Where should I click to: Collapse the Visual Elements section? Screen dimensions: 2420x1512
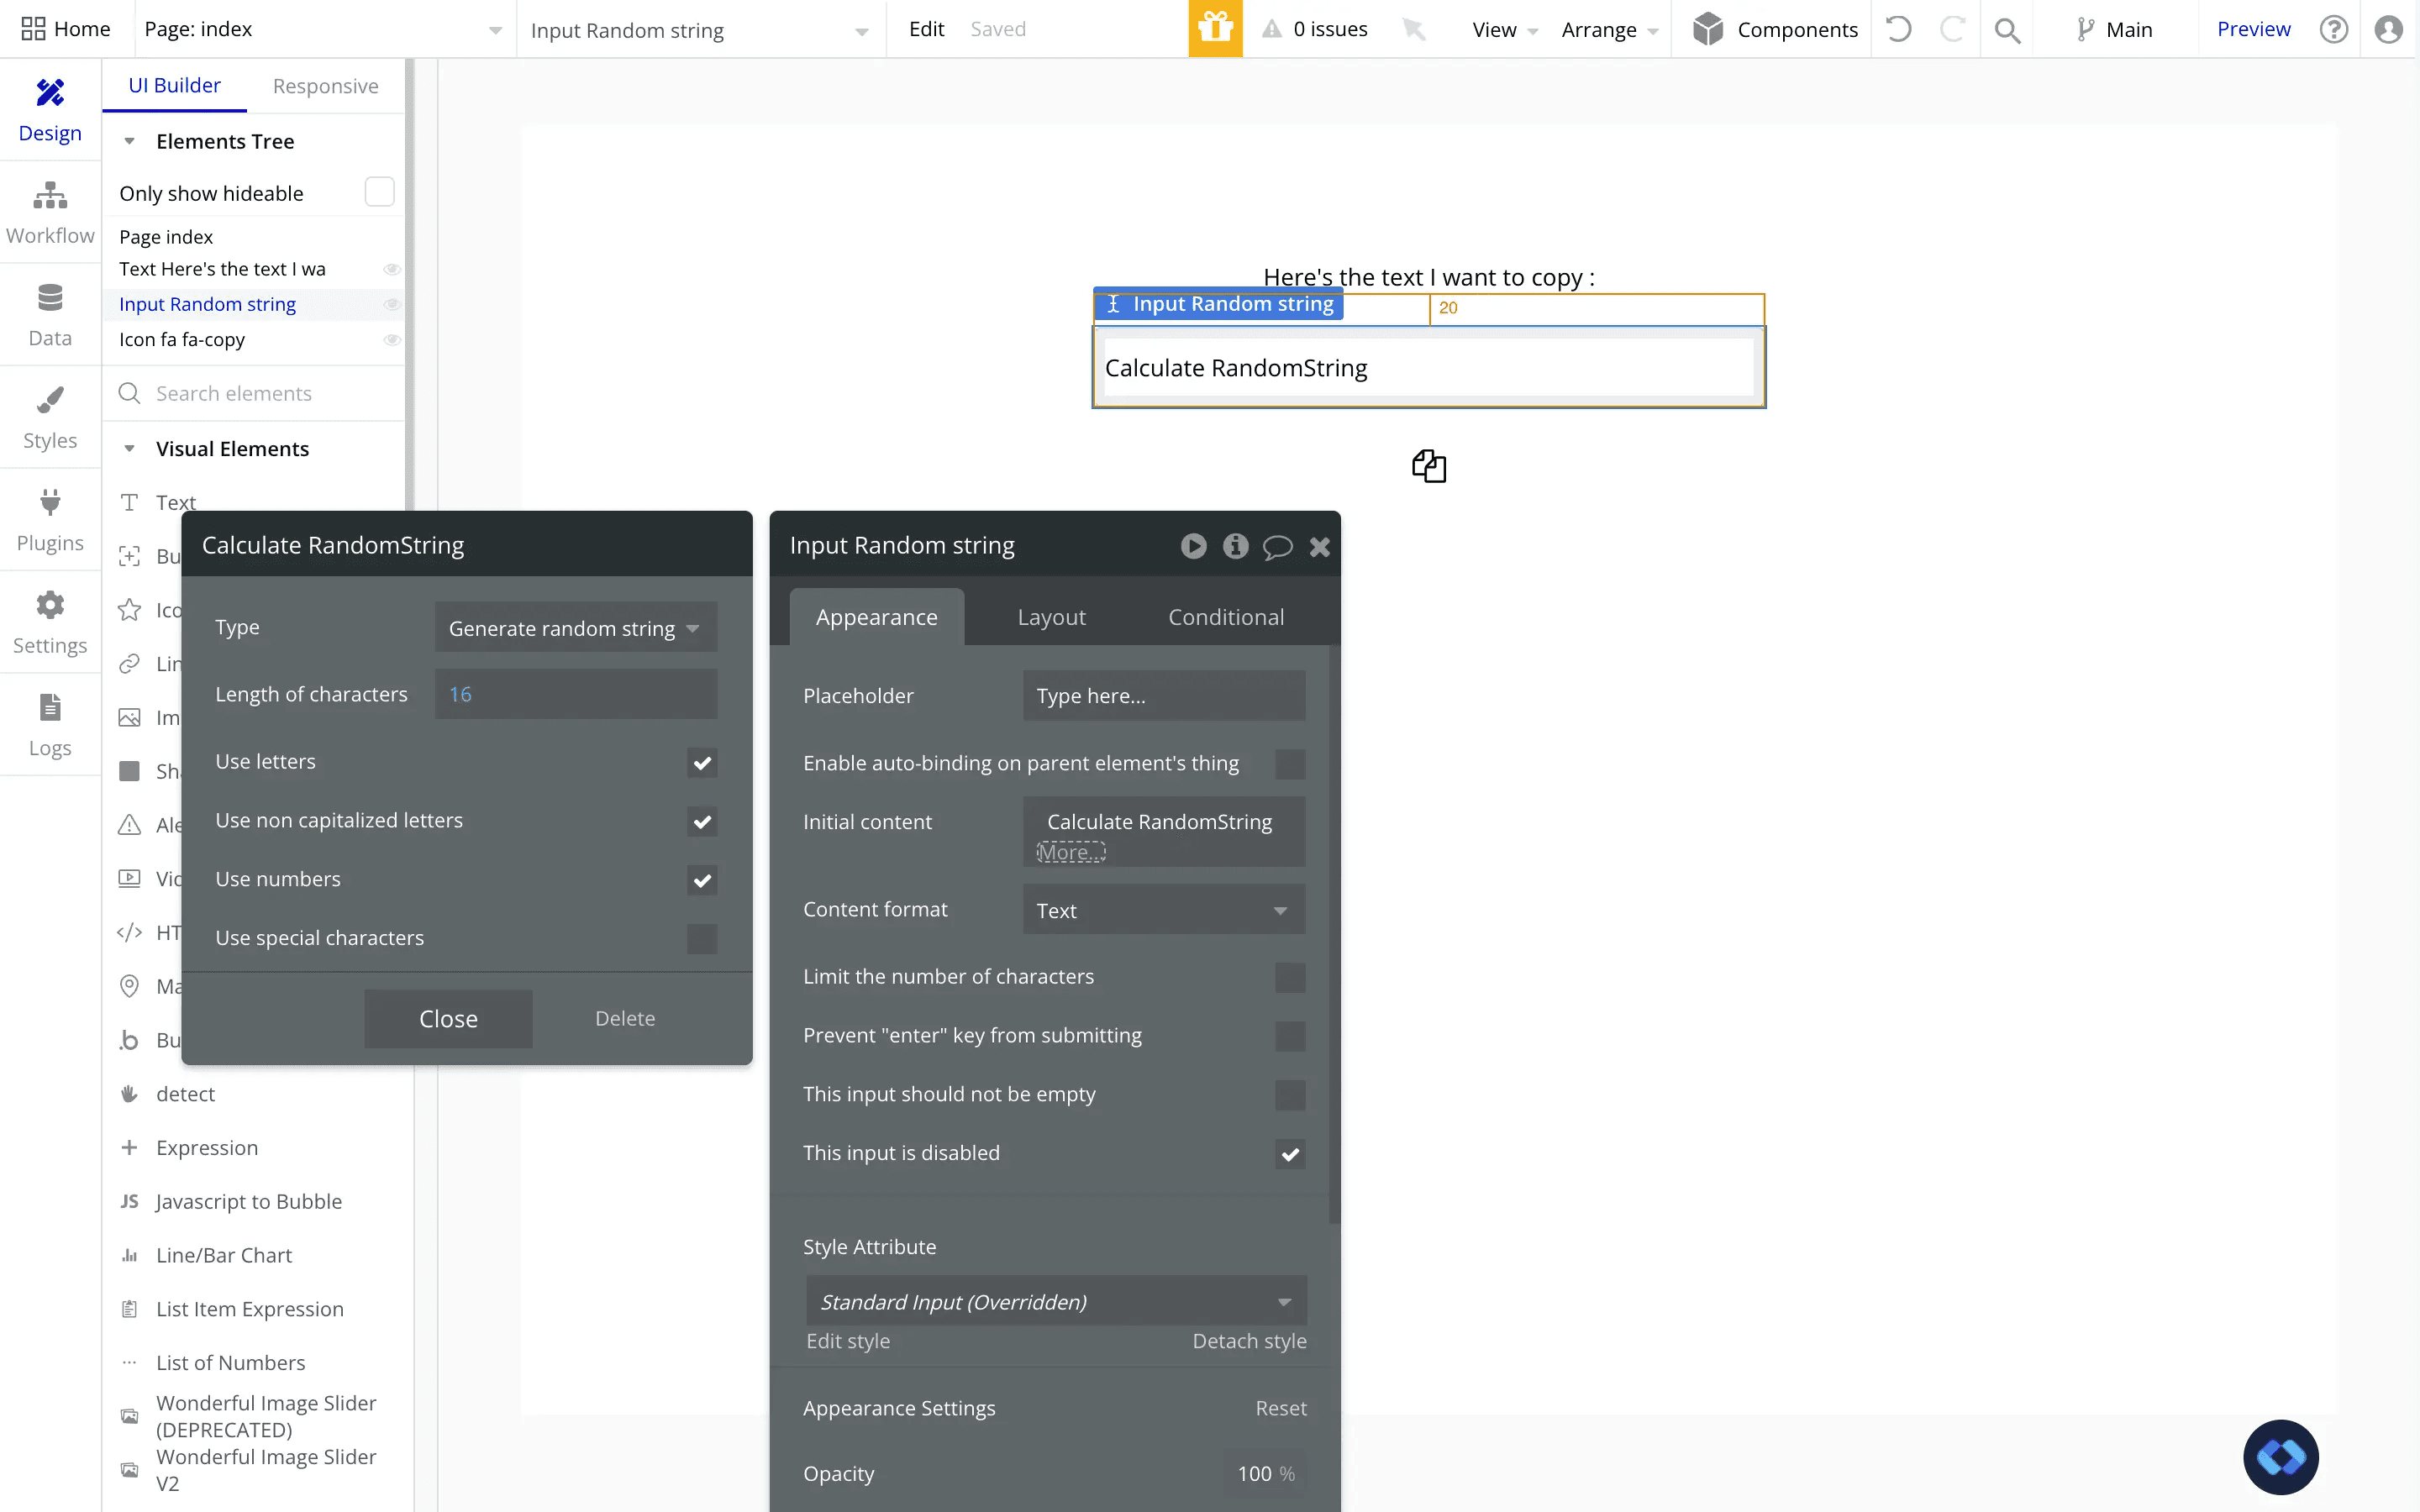click(x=130, y=448)
